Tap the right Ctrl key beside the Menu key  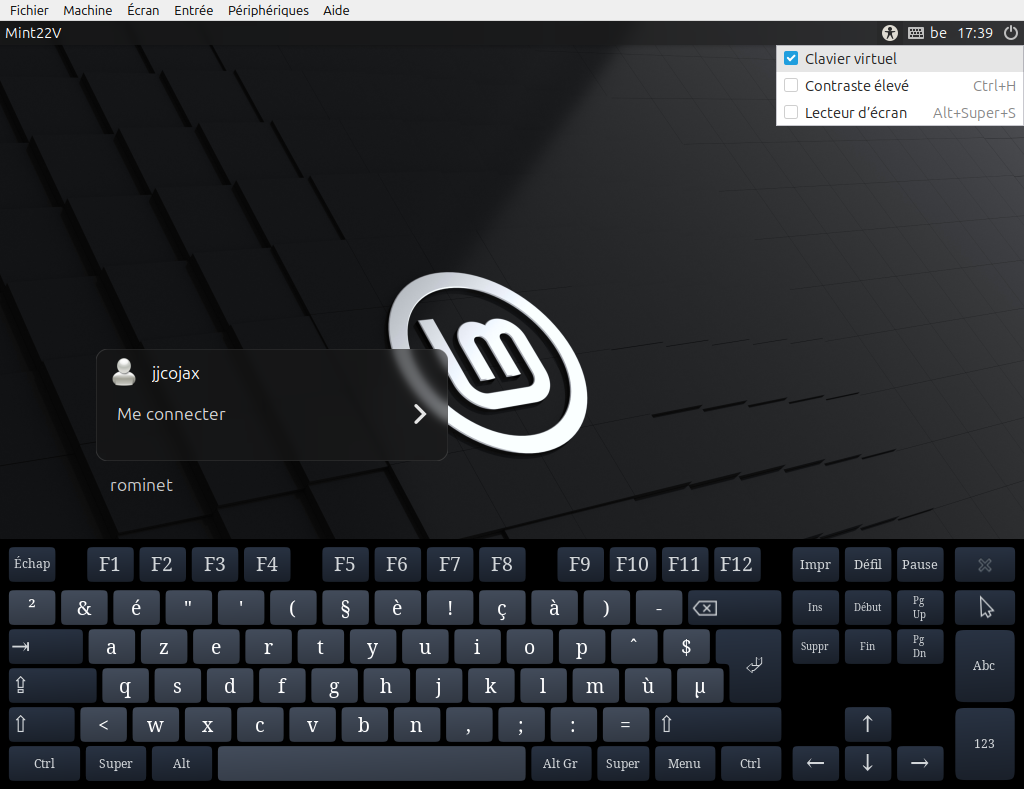pos(750,764)
